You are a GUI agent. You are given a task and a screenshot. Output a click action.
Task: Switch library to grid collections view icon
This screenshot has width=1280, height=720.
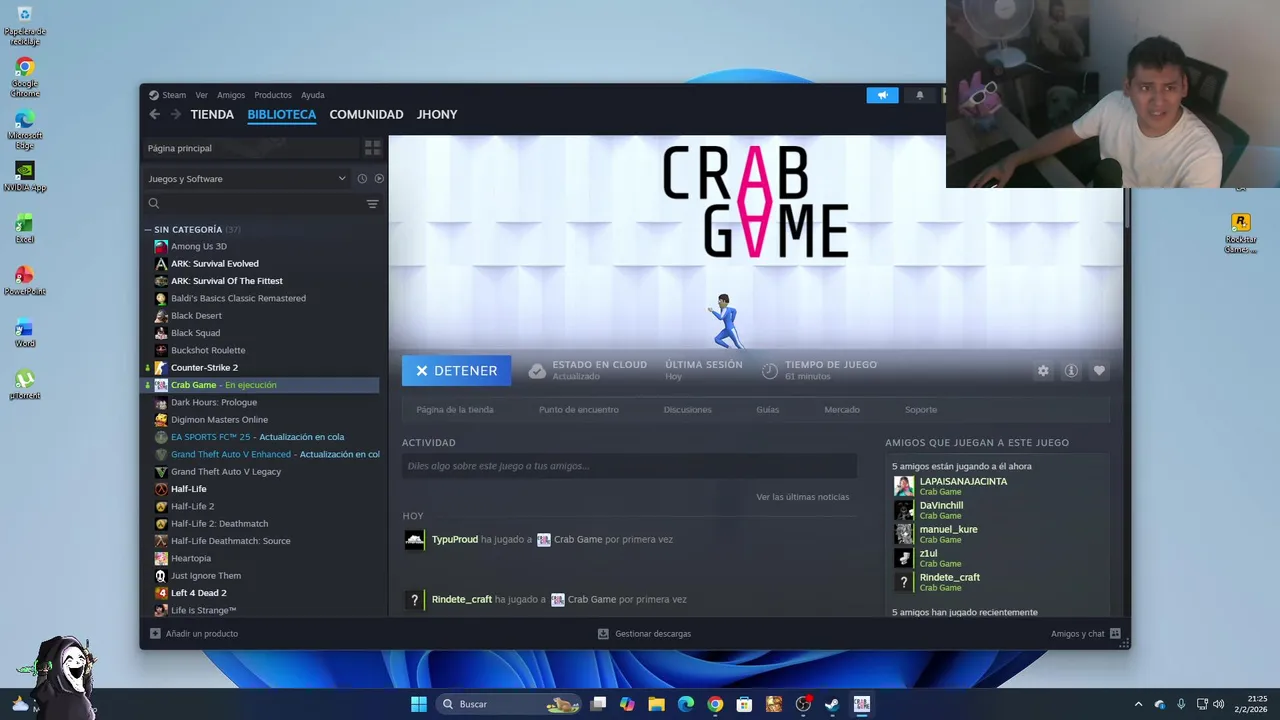pos(372,148)
